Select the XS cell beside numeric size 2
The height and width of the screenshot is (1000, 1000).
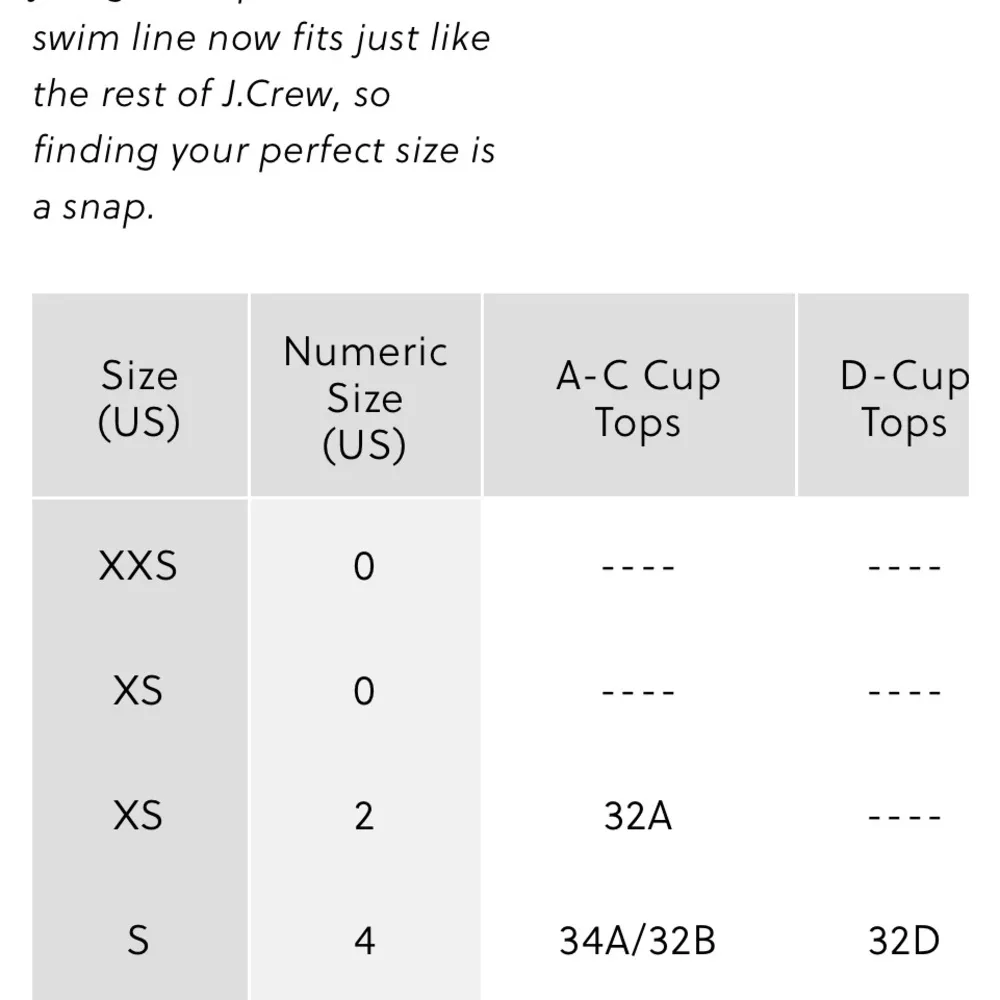coord(139,816)
